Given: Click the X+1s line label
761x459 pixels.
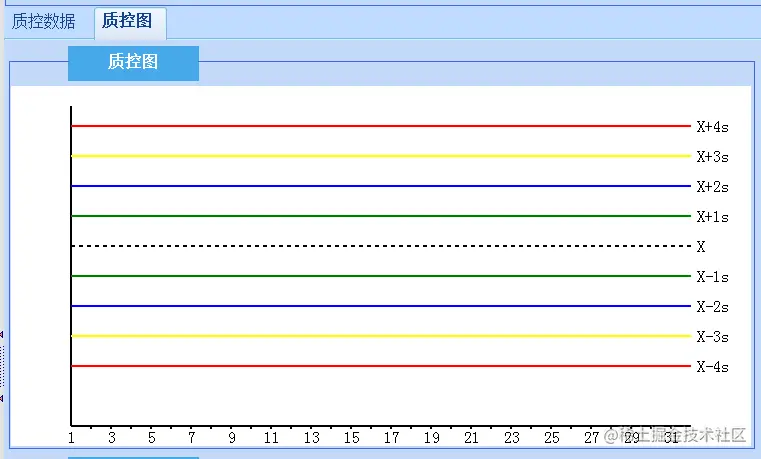Looking at the screenshot, I should 712,217.
